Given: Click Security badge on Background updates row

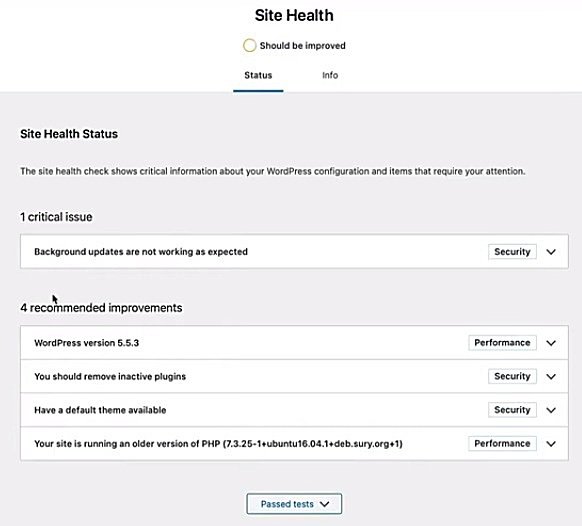Looking at the screenshot, I should 512,252.
